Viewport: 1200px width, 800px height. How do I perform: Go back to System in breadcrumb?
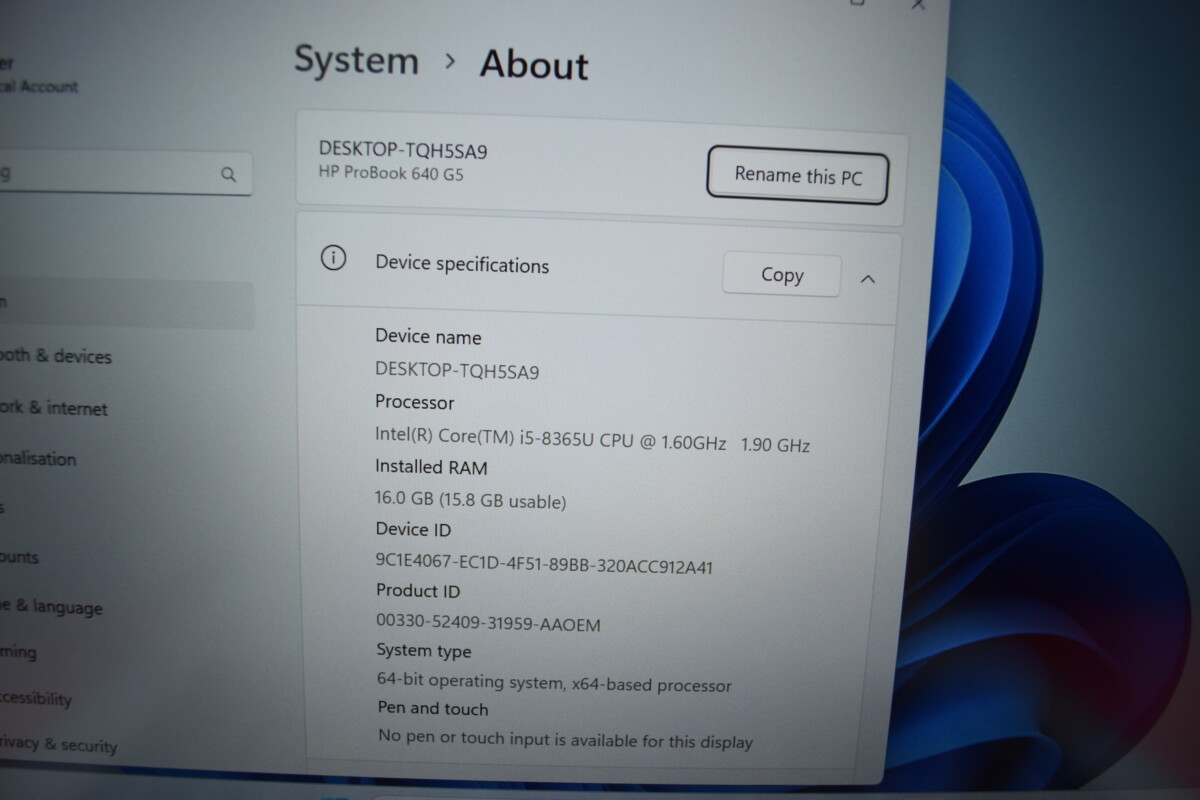[x=356, y=60]
